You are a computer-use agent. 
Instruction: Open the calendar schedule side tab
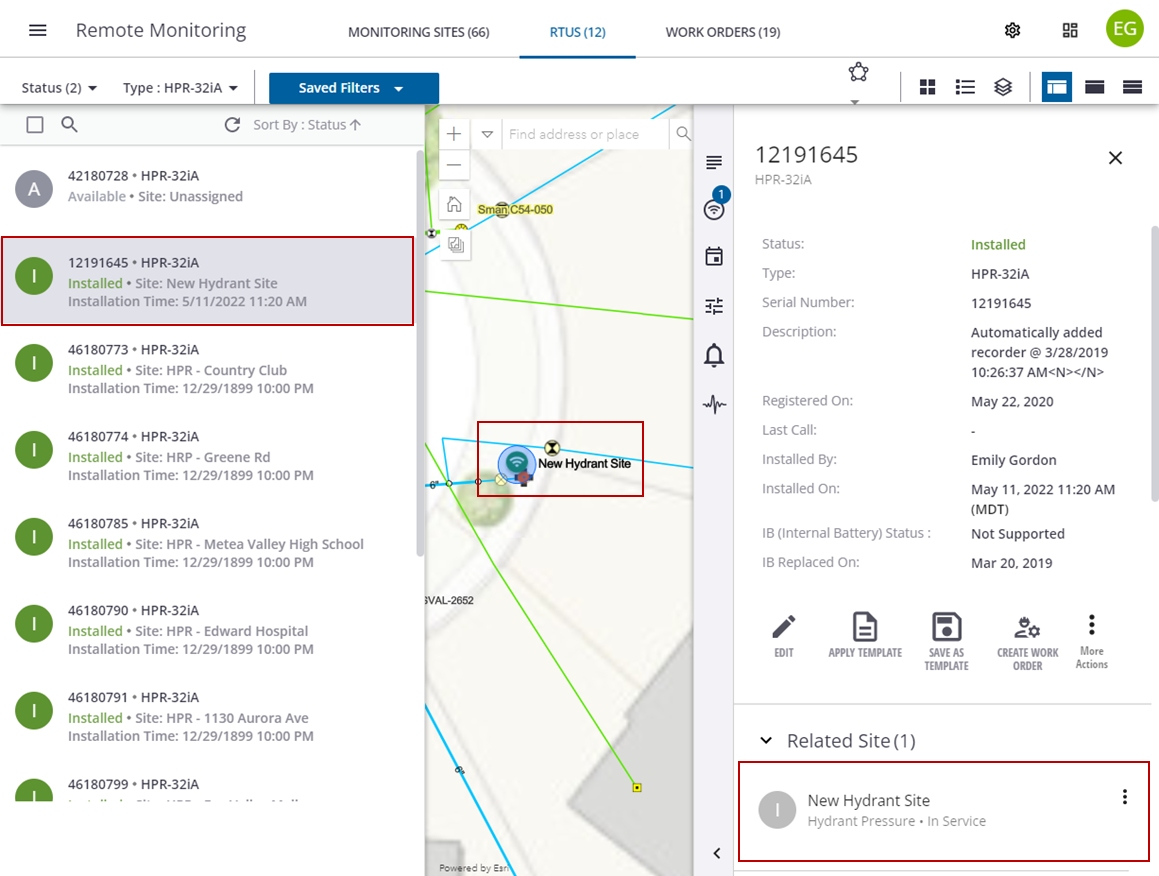(x=714, y=257)
